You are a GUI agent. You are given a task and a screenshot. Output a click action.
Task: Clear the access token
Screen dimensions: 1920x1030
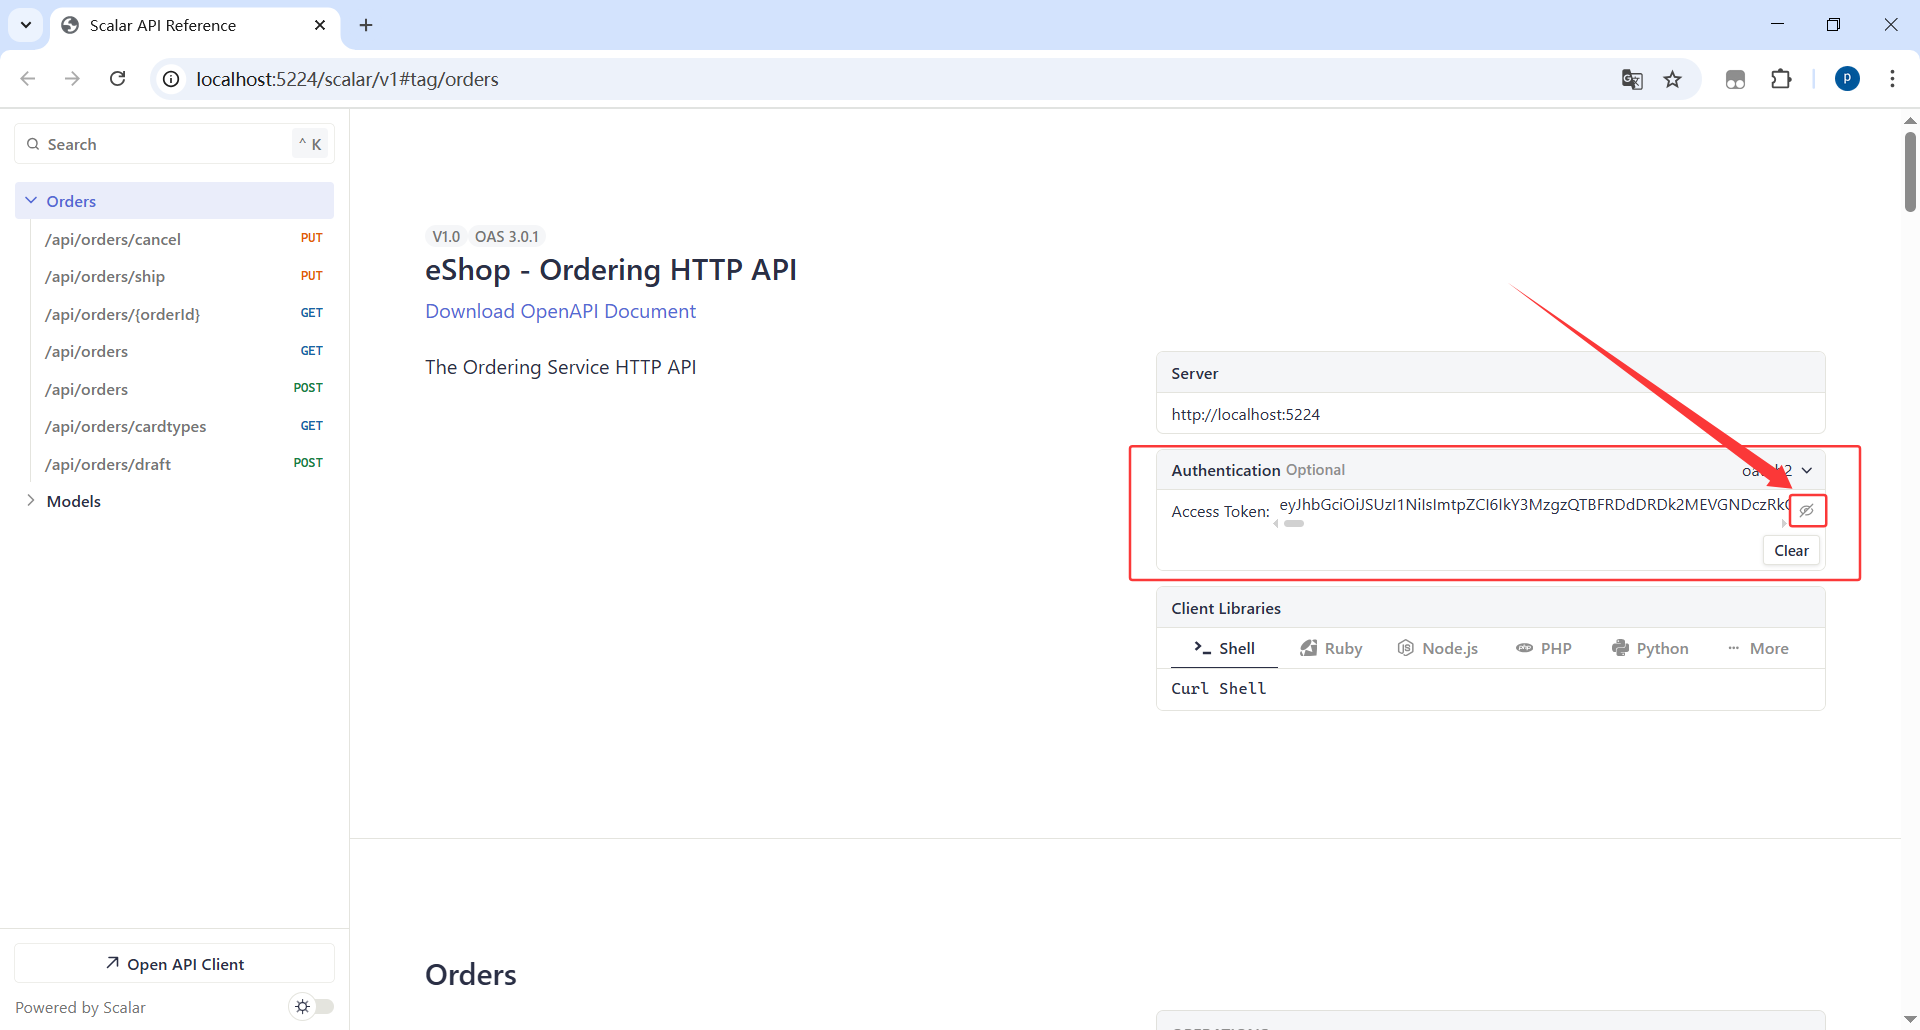click(1791, 551)
